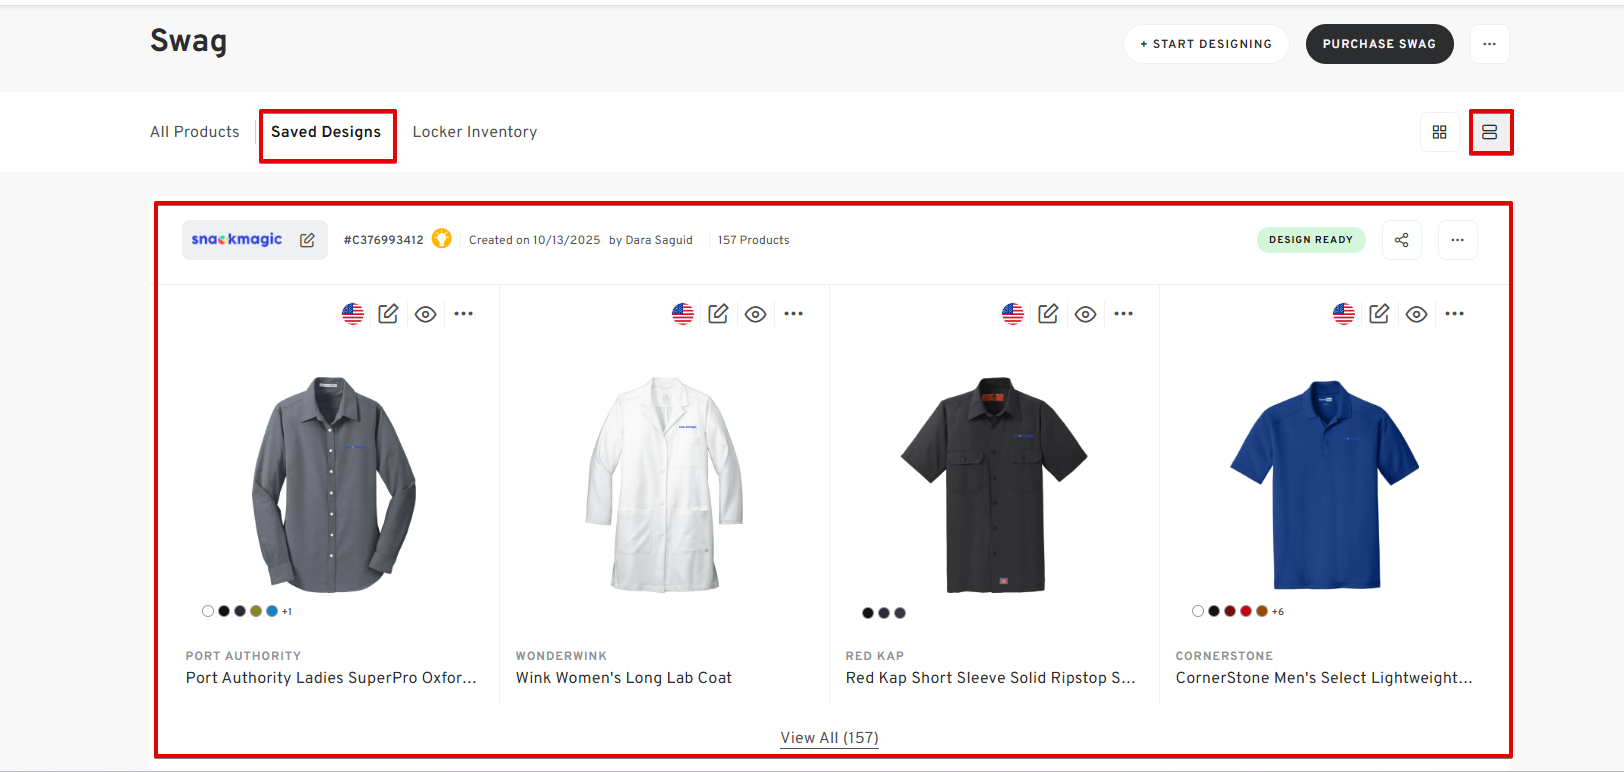
Task: Share the snackmagic design collection
Action: 1401,240
